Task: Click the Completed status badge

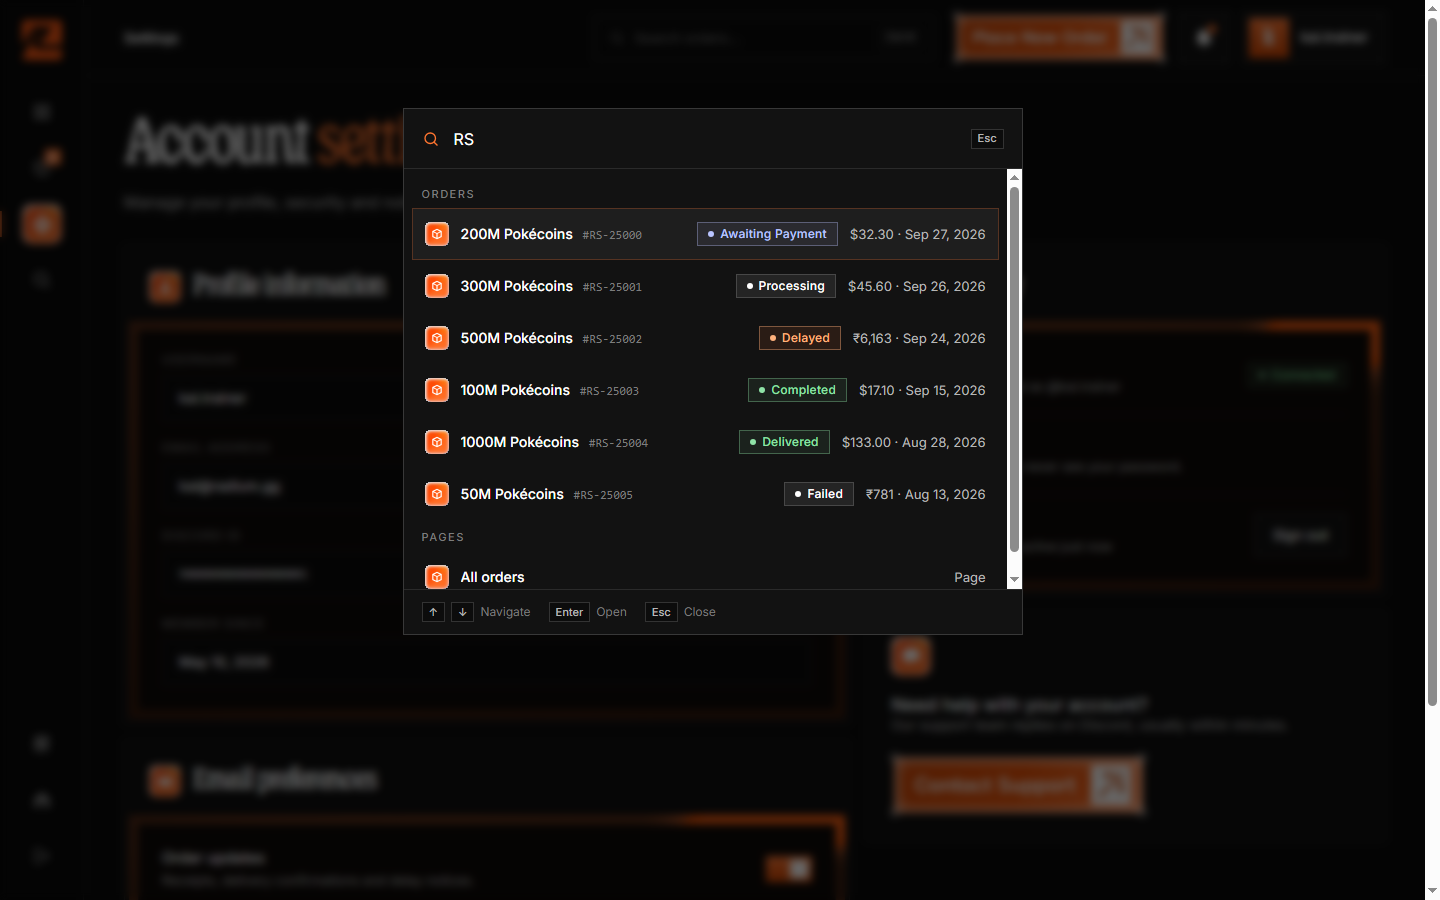Action: [x=797, y=390]
